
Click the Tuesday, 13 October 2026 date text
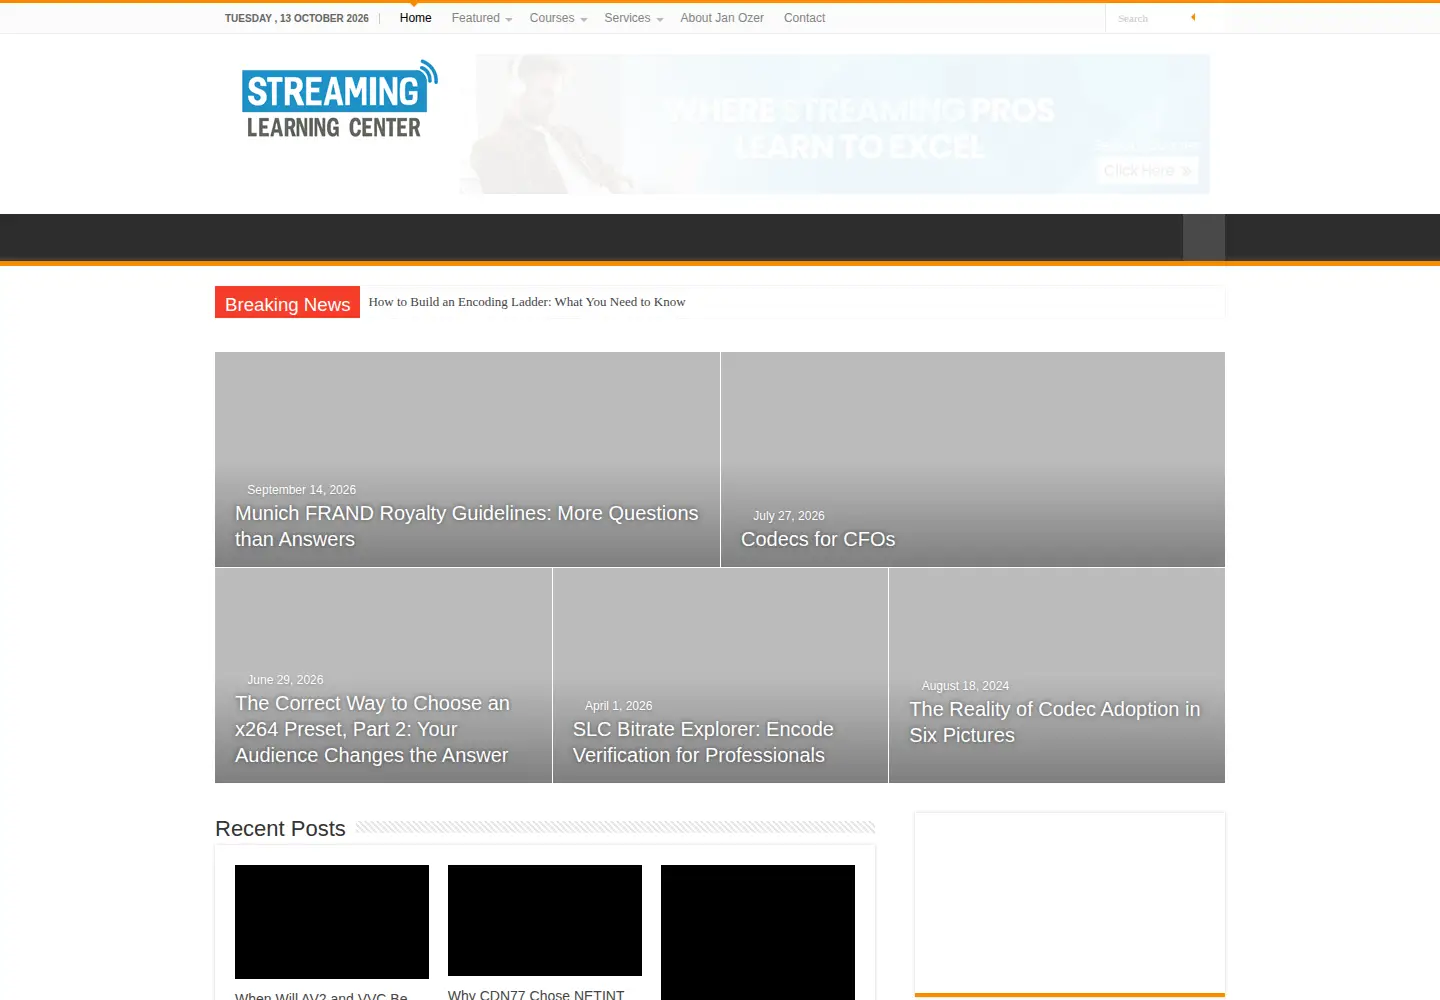[297, 18]
